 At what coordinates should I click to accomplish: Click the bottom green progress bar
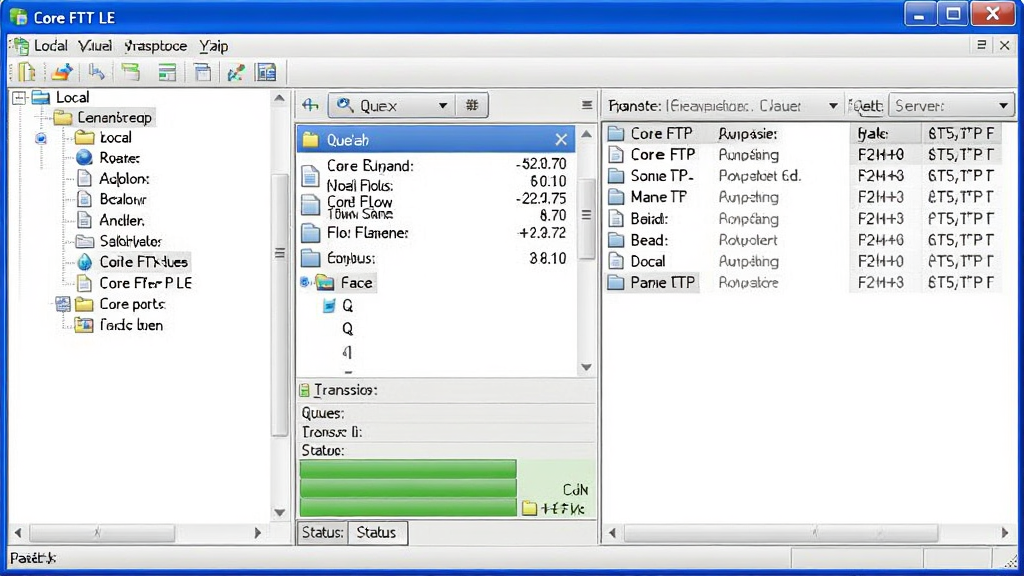(408, 507)
